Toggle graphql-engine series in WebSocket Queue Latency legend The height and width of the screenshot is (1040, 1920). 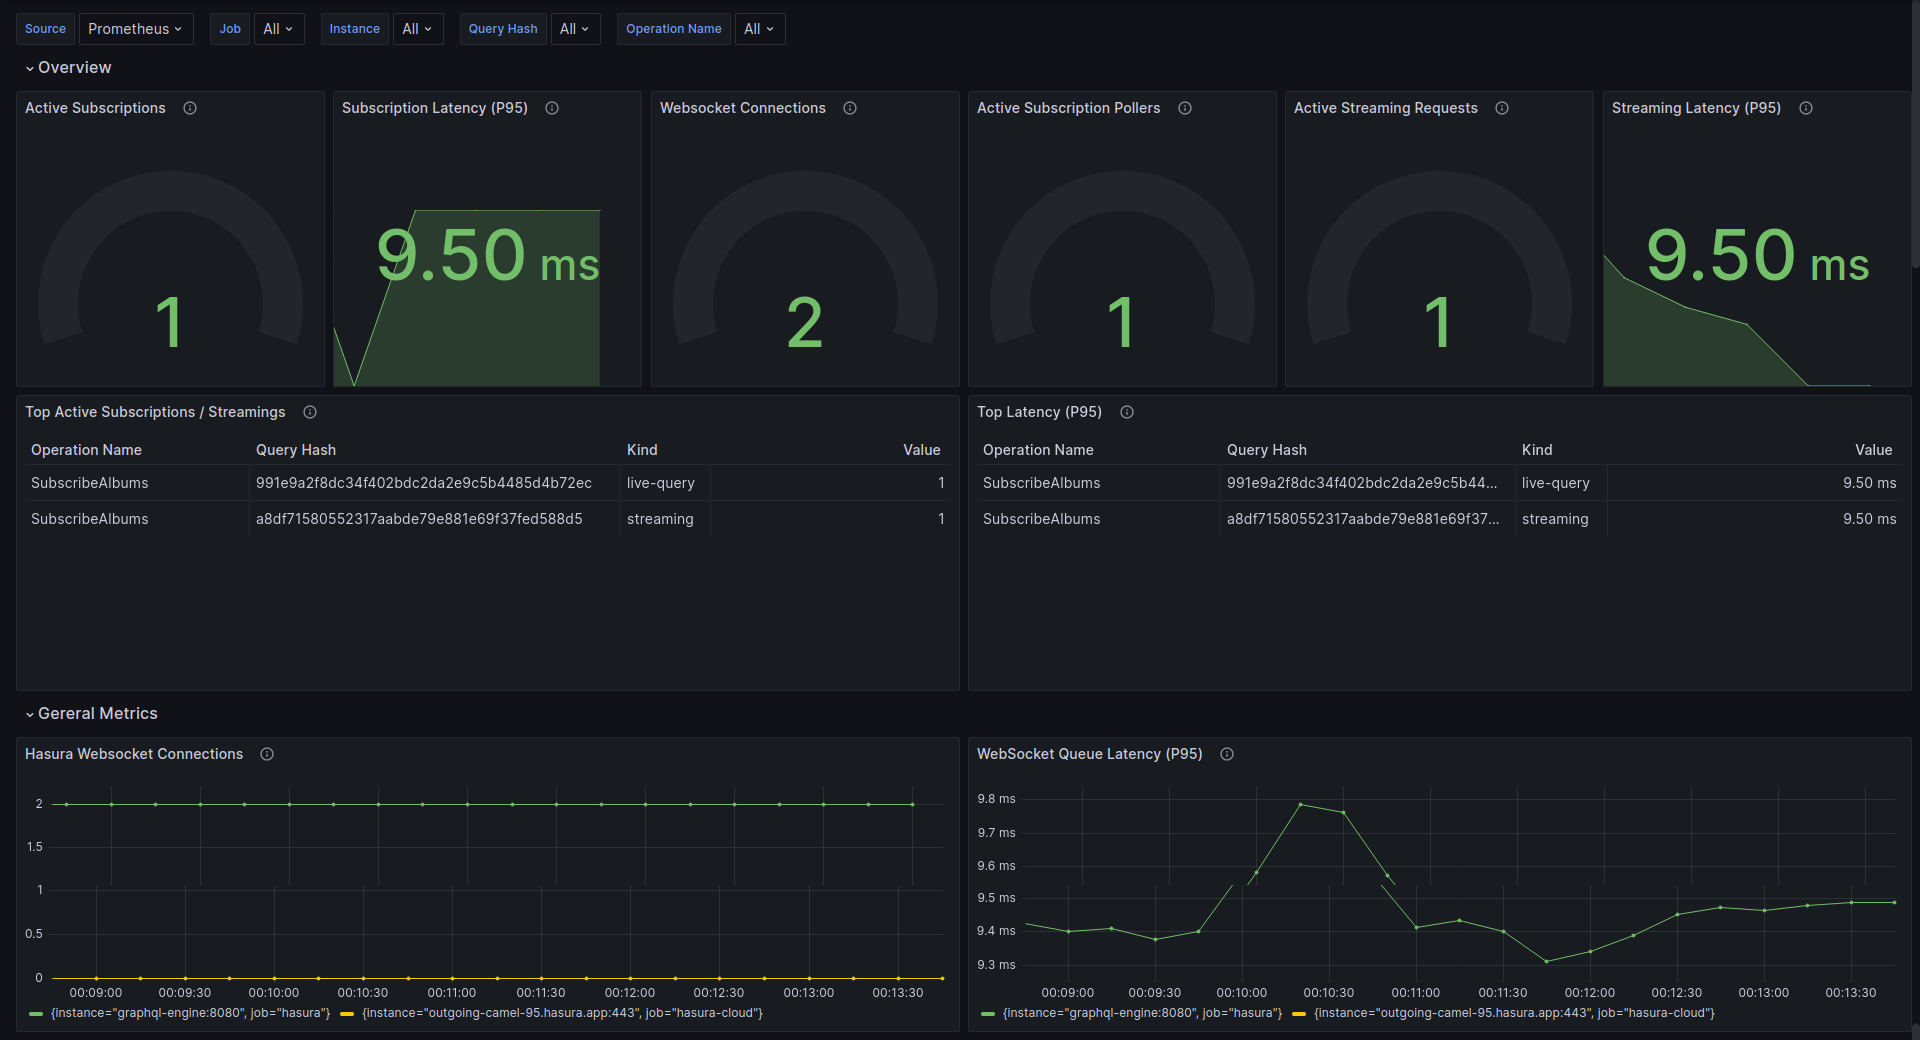[x=1142, y=1013]
